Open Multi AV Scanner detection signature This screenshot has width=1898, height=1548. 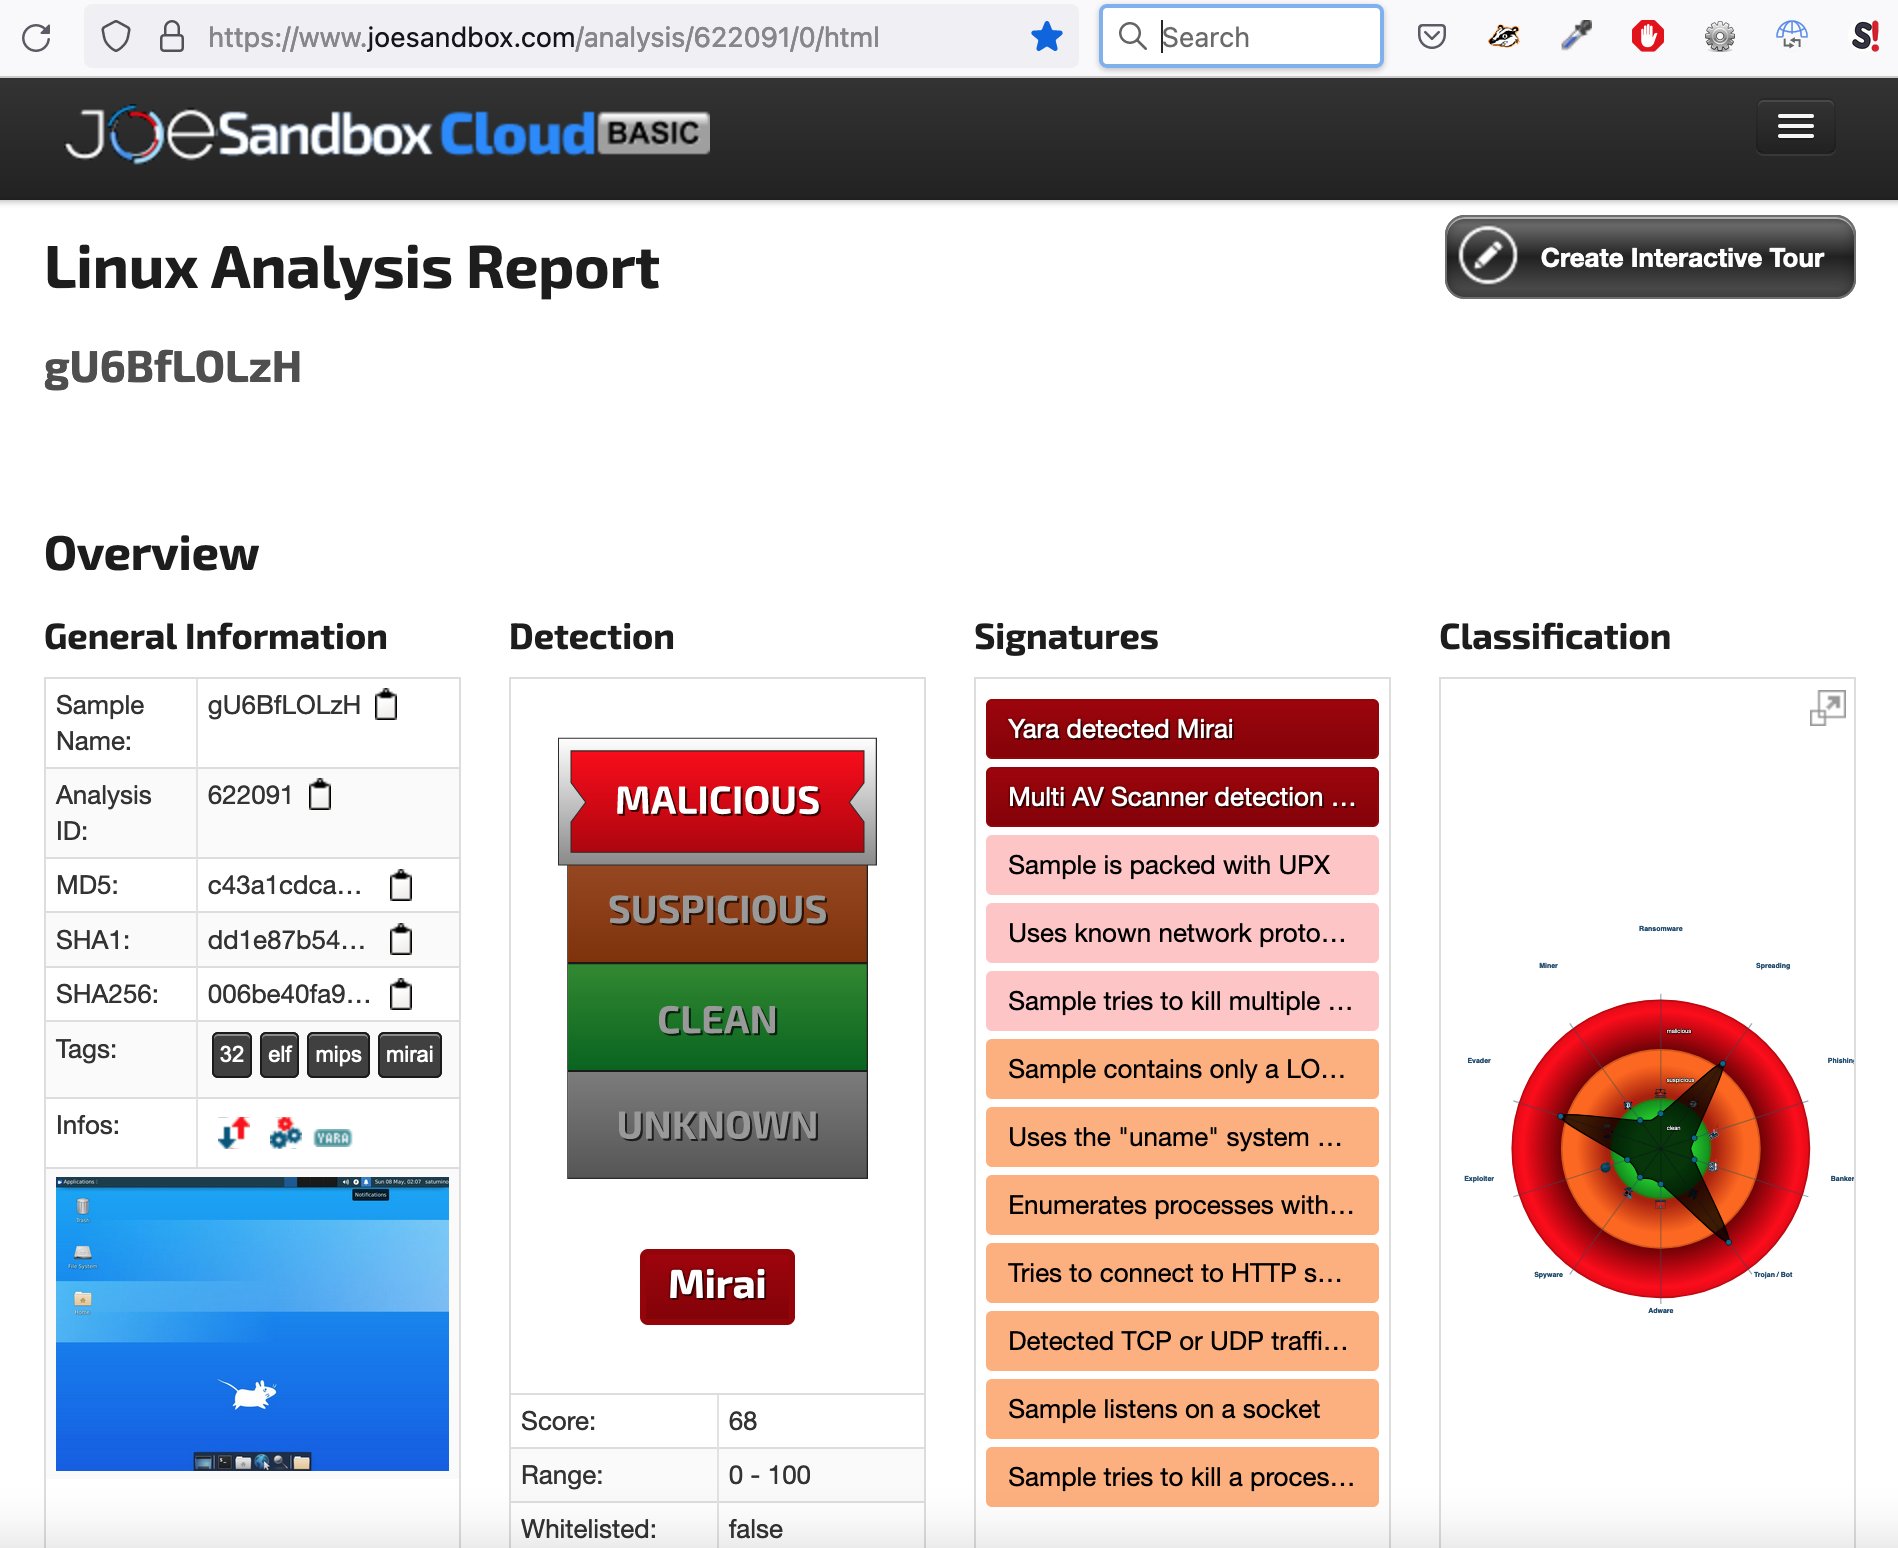tap(1182, 797)
